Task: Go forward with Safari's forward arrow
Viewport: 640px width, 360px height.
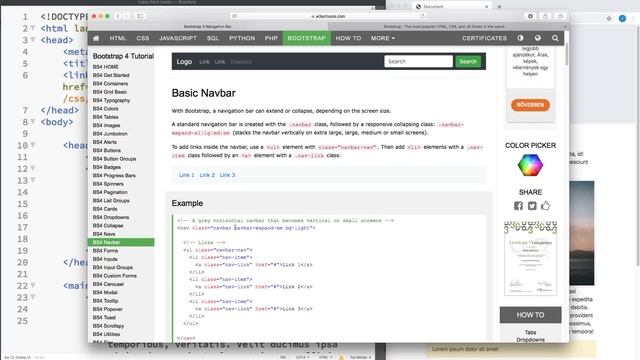Action: [x=127, y=16]
